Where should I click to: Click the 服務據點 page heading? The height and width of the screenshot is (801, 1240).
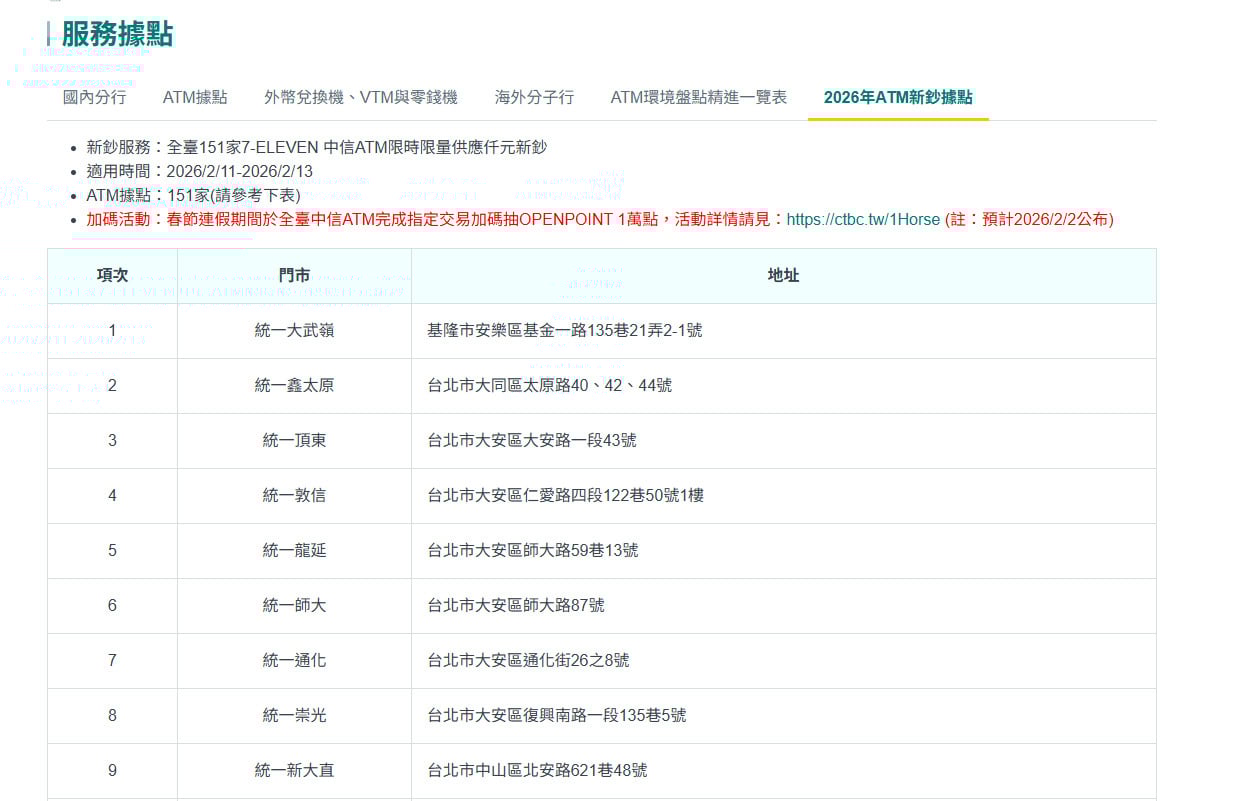[117, 34]
